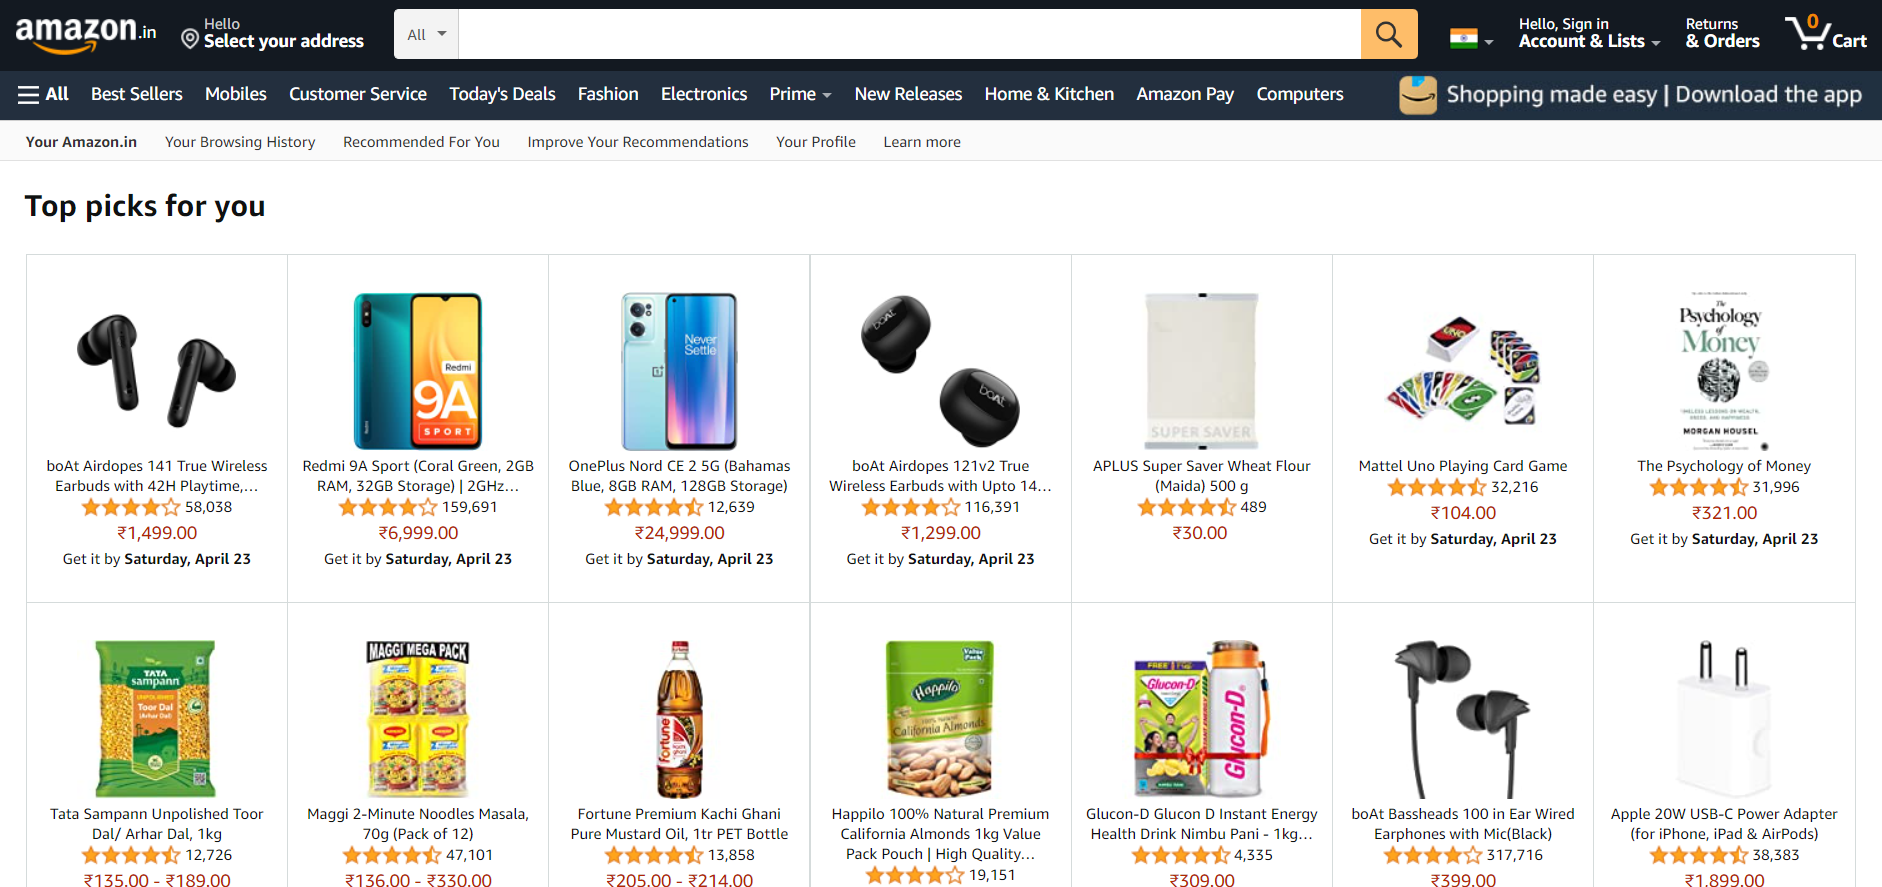Click the yellow search button background
Image resolution: width=1882 pixels, height=887 pixels.
coord(1388,33)
